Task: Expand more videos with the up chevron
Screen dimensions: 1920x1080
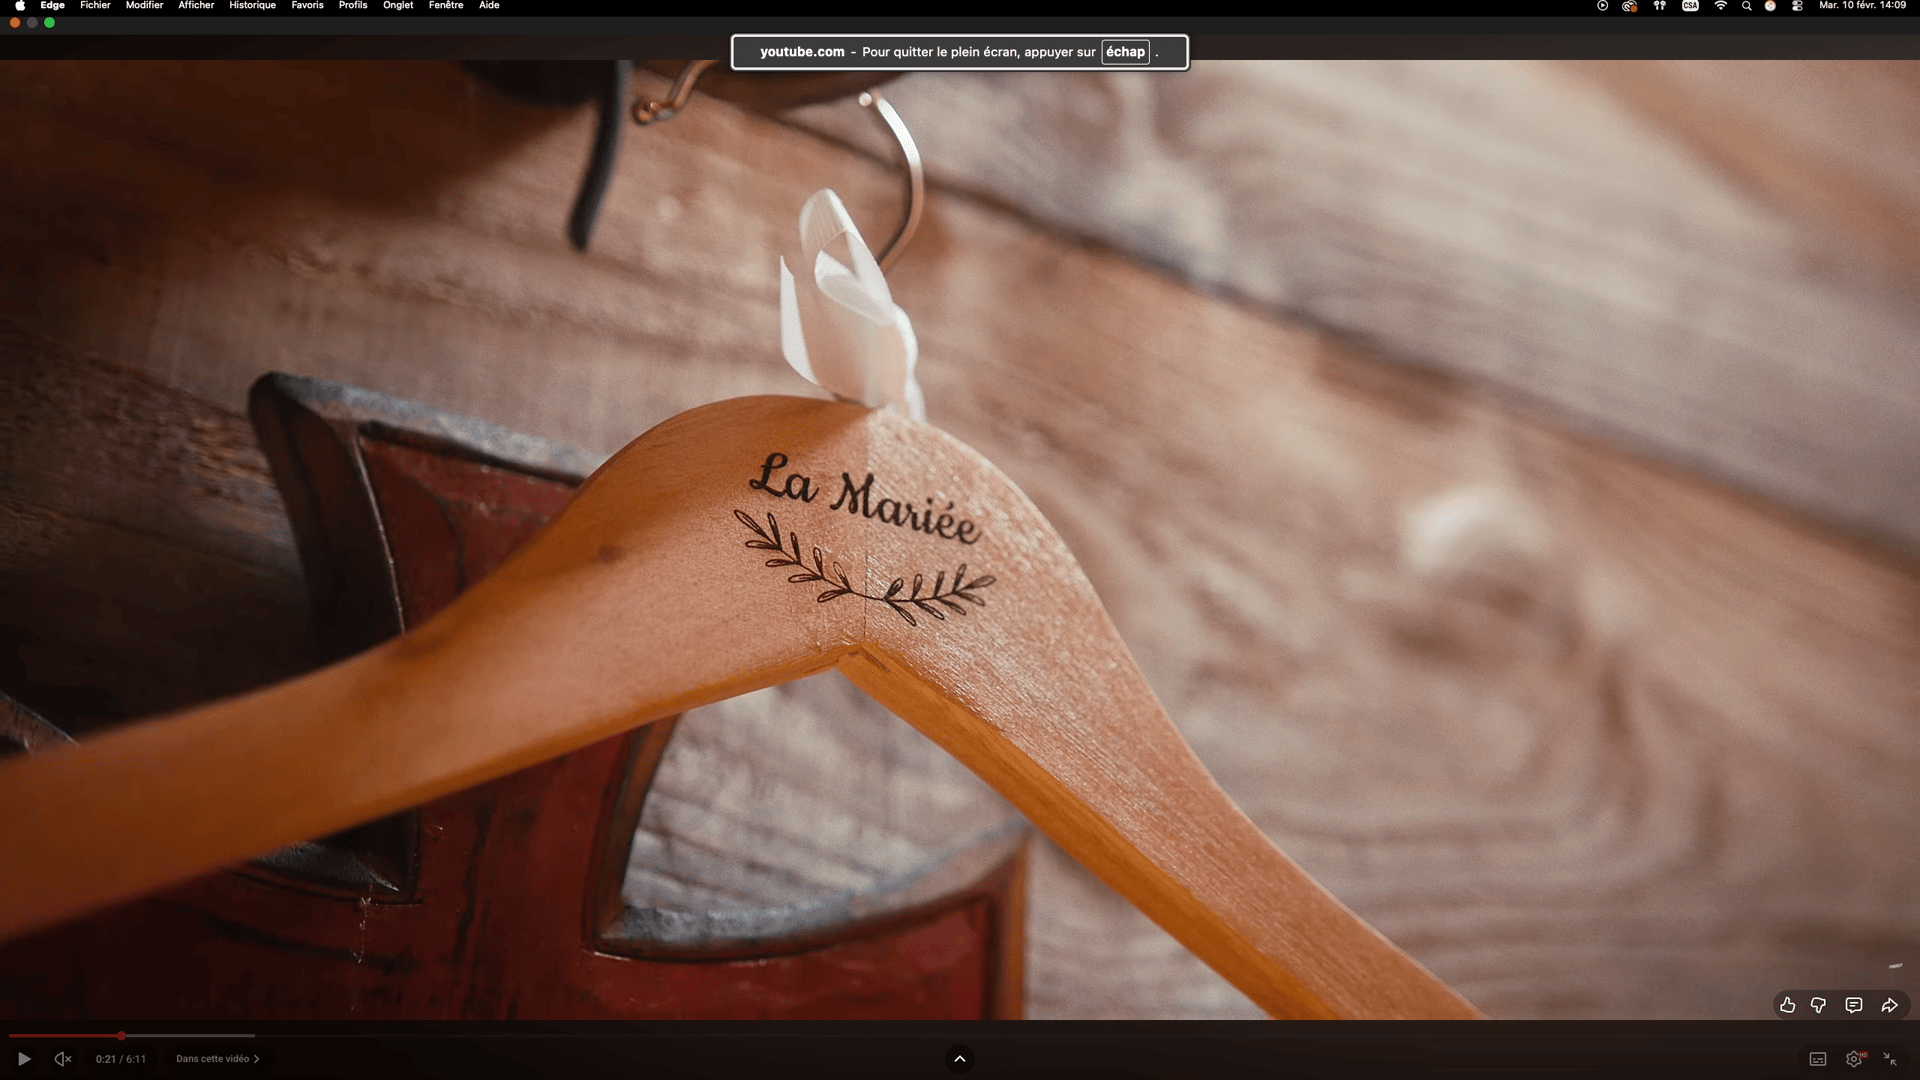Action: coord(959,1059)
